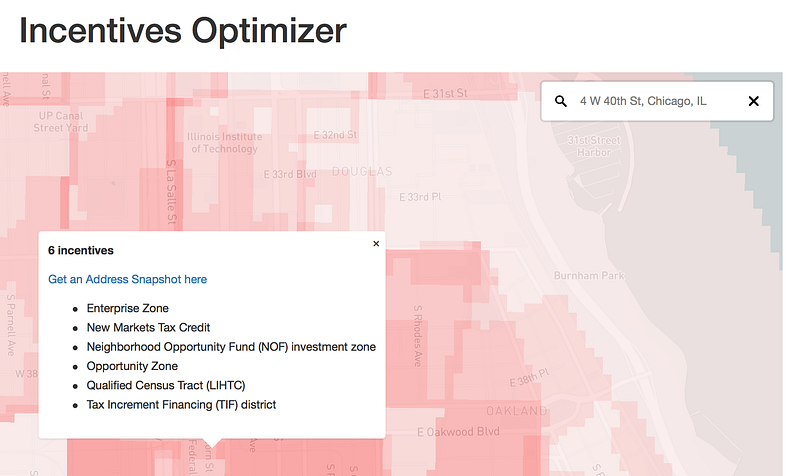Click Tax Increment Financing district entry

(x=181, y=405)
